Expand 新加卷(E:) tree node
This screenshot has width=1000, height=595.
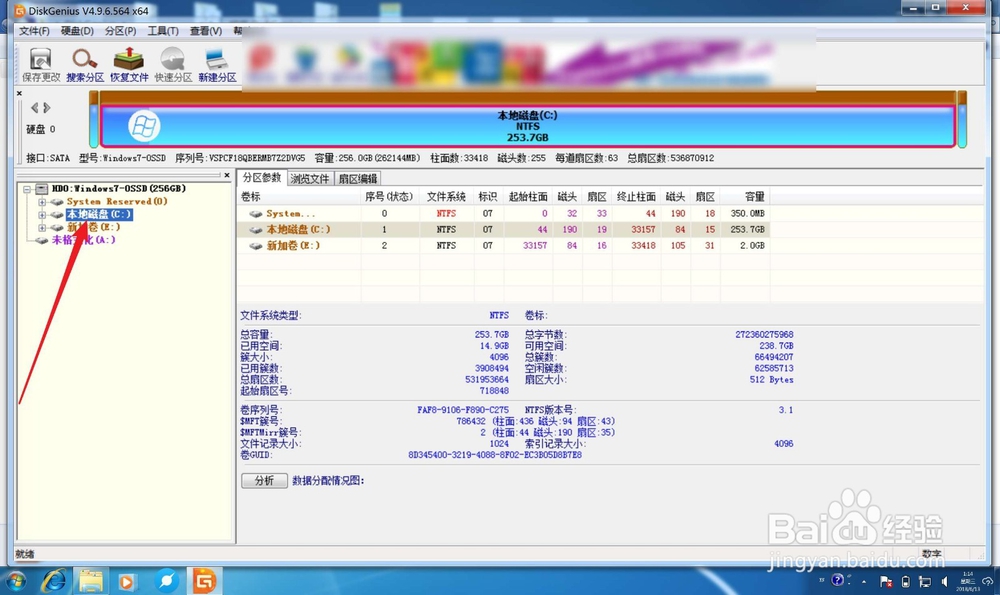pos(41,227)
